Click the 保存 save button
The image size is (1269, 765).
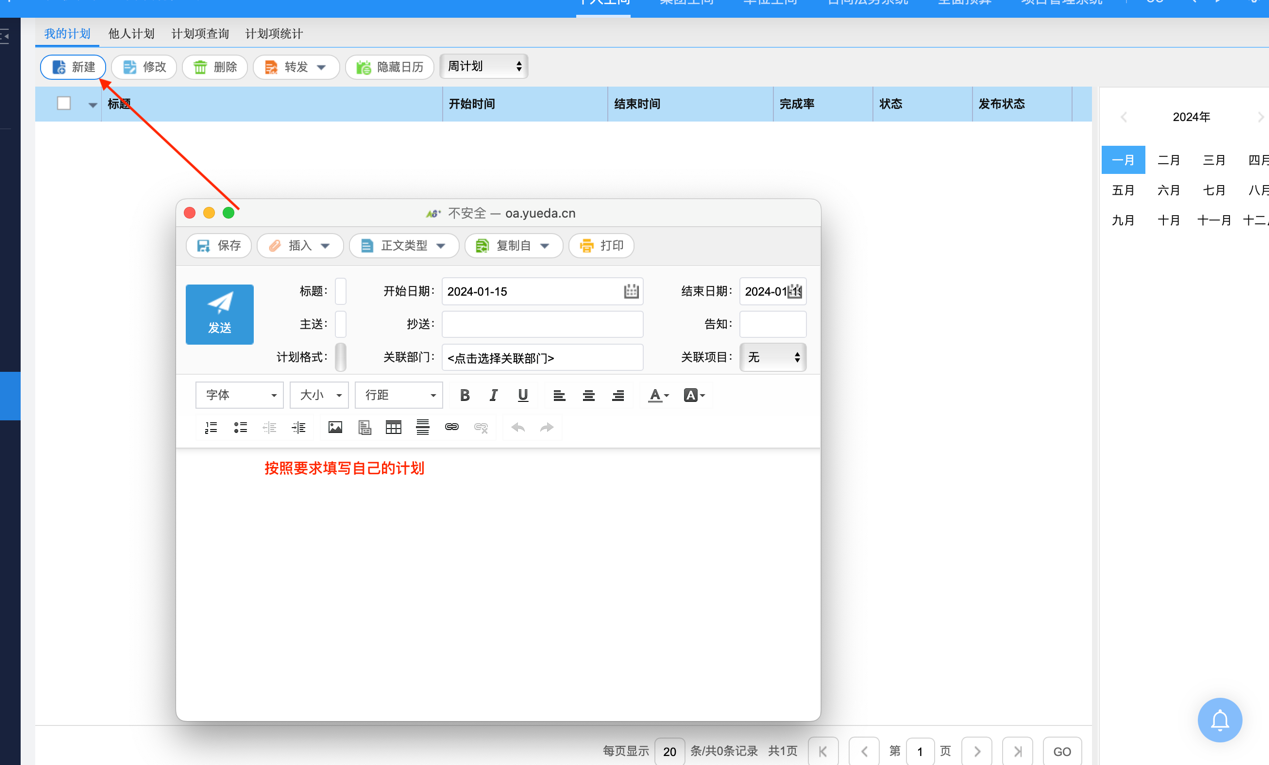[218, 245]
